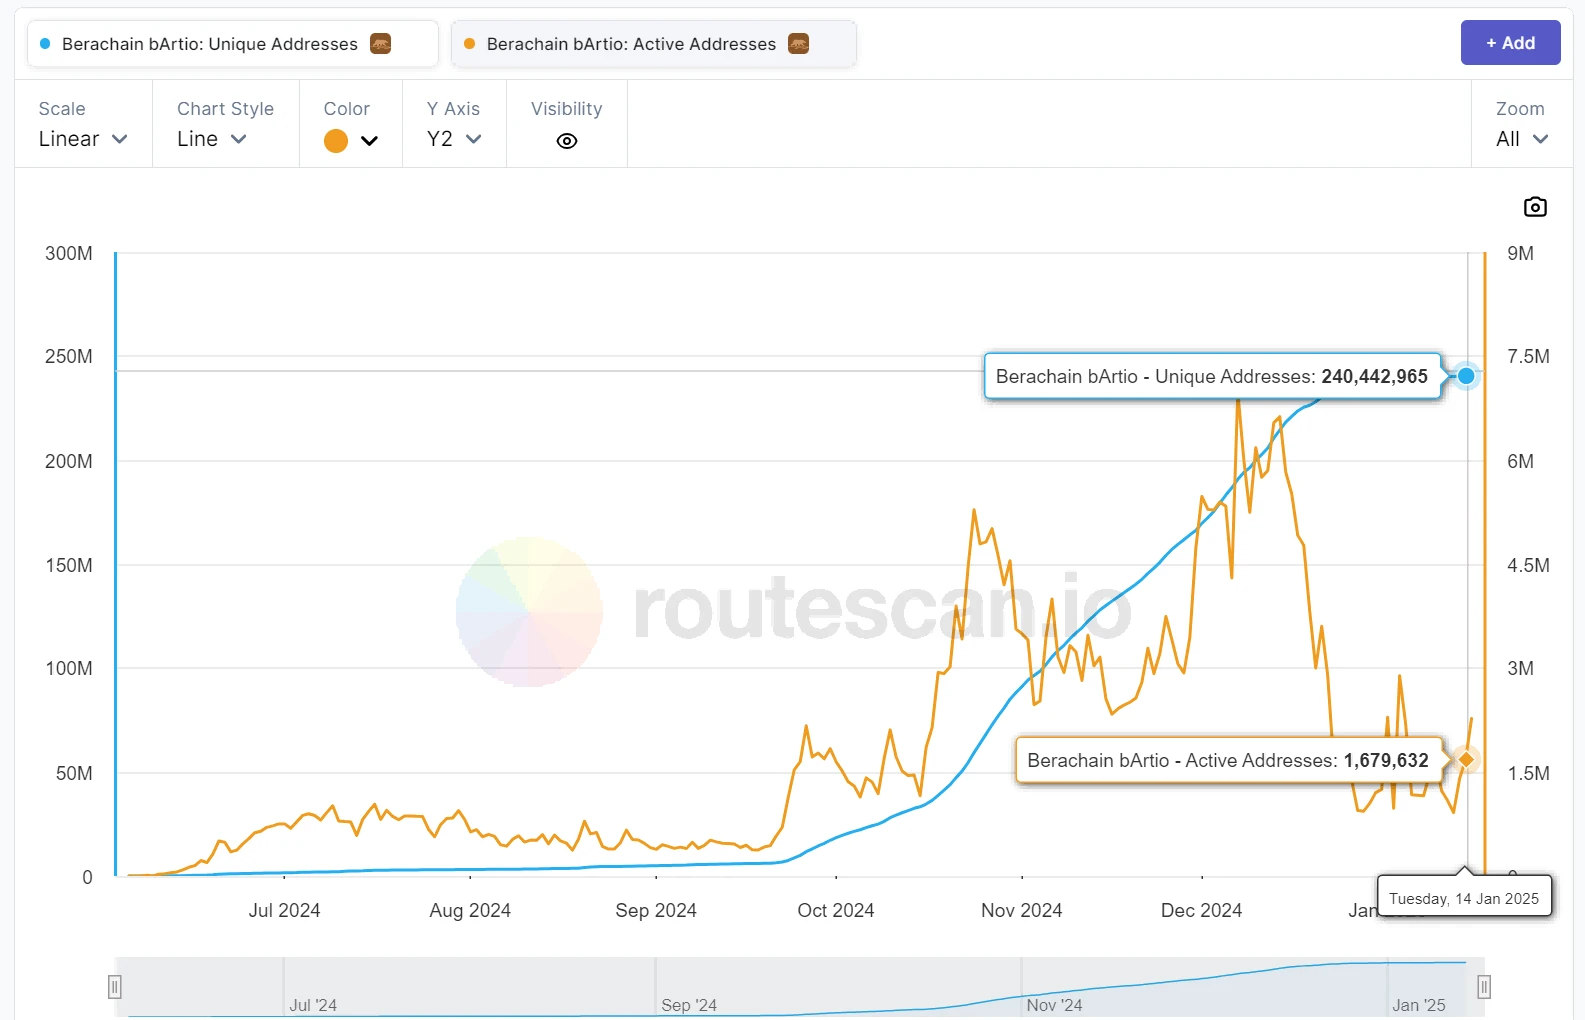Click right handle of range navigator

pos(1484,987)
